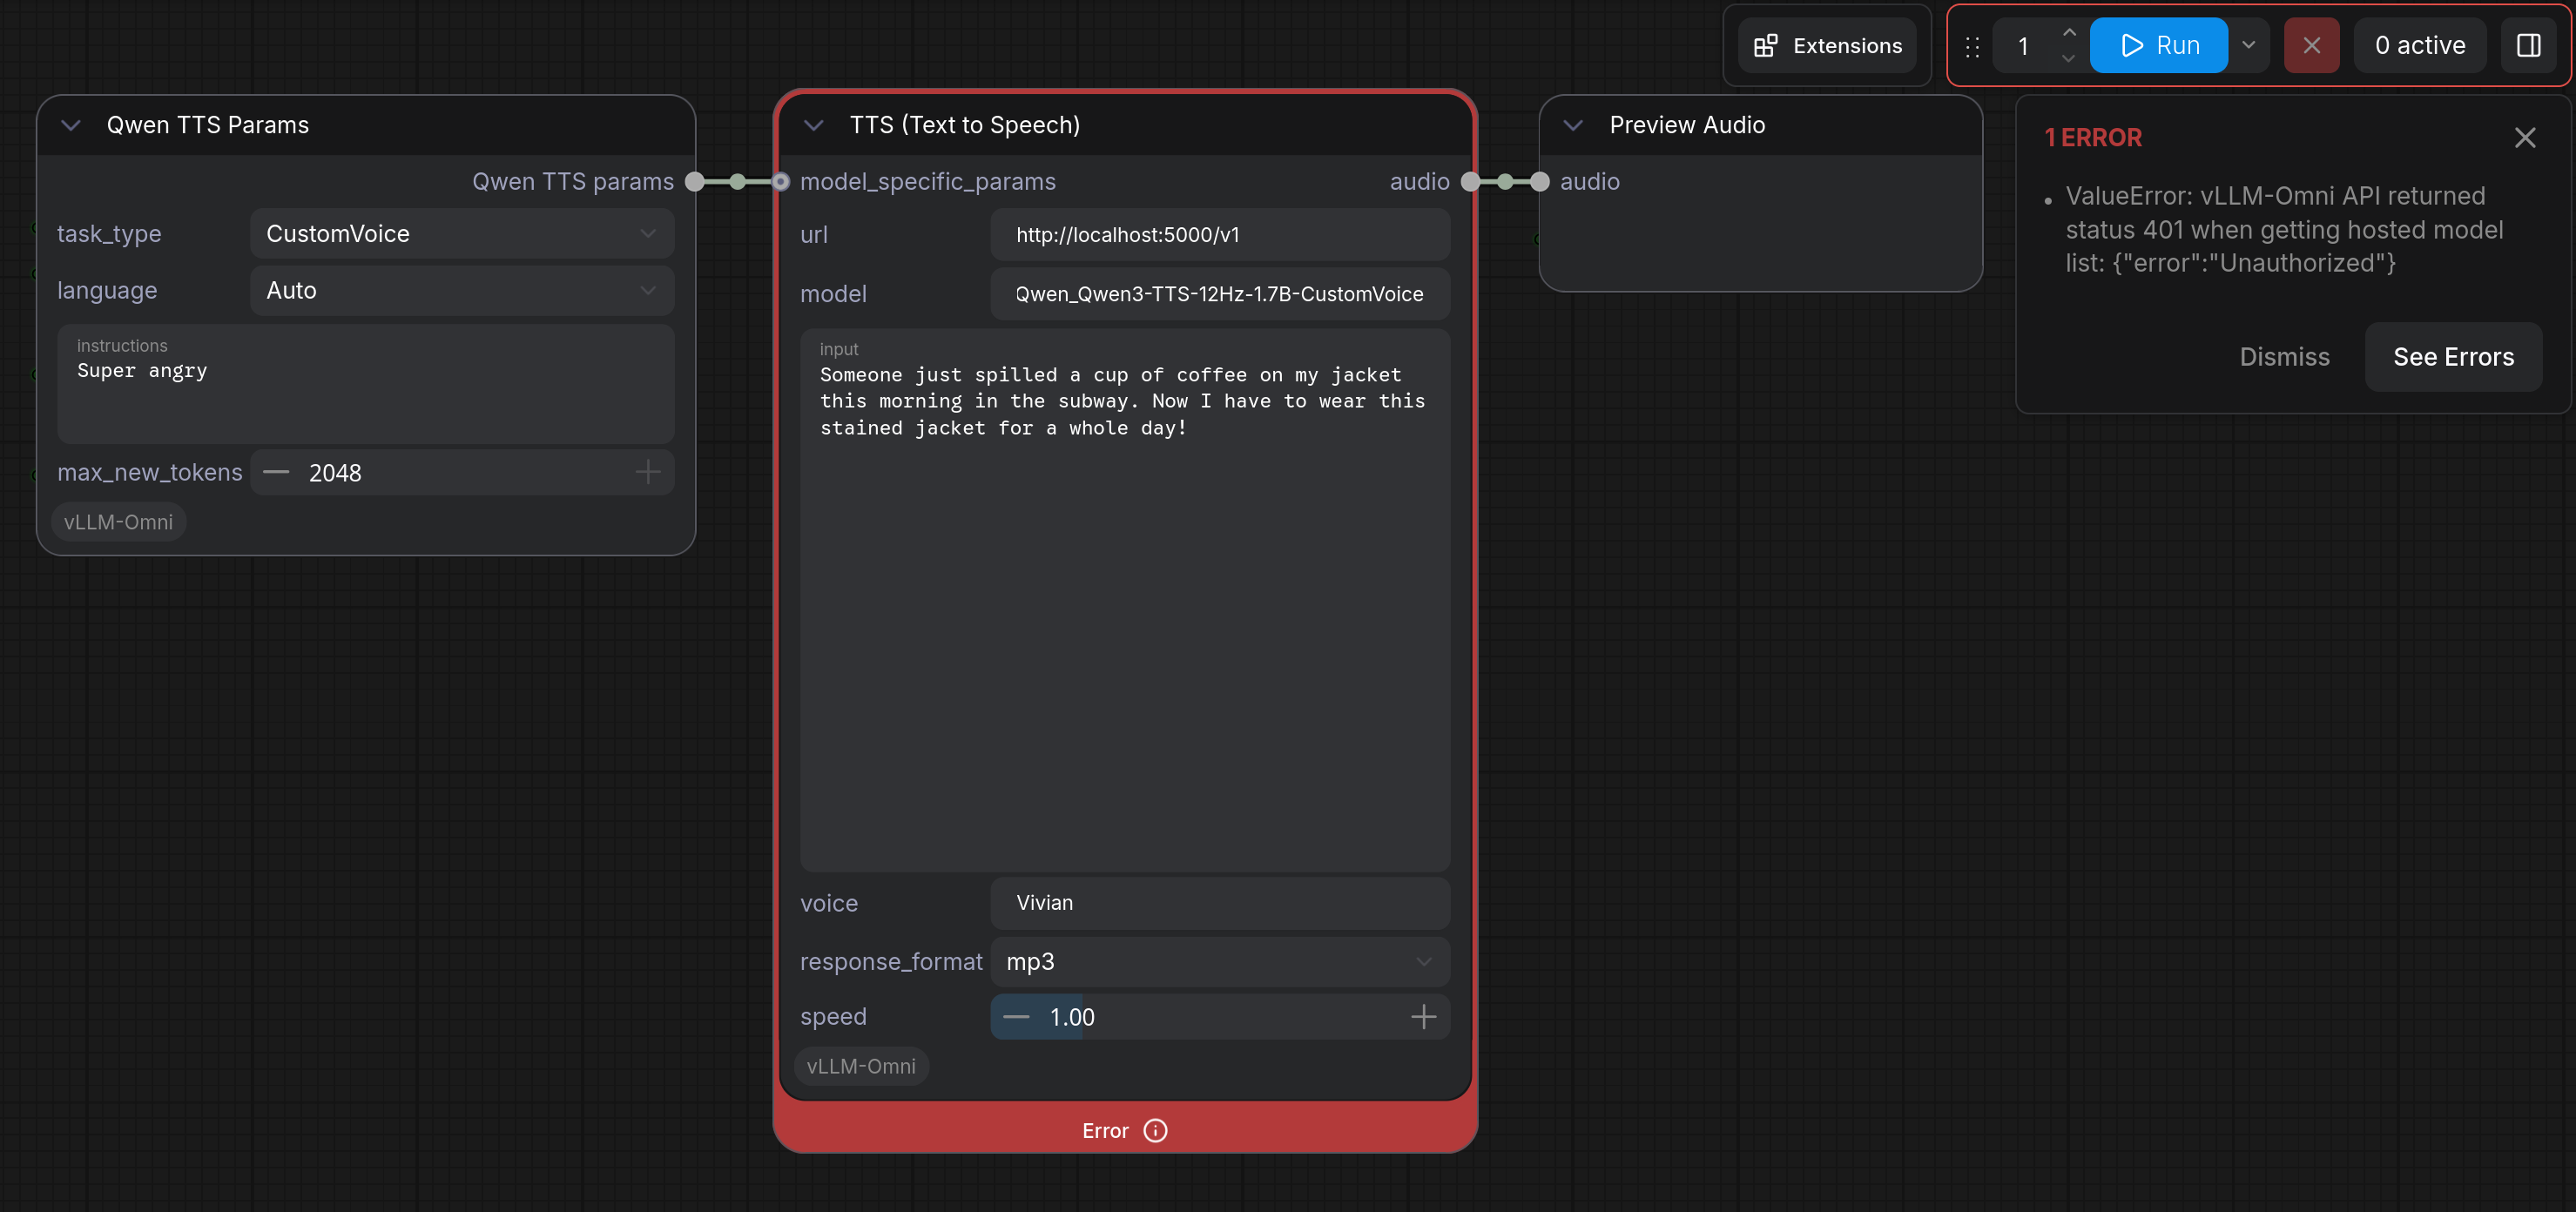Open the language Auto dropdown
Image resolution: width=2576 pixels, height=1212 pixels.
click(x=461, y=290)
